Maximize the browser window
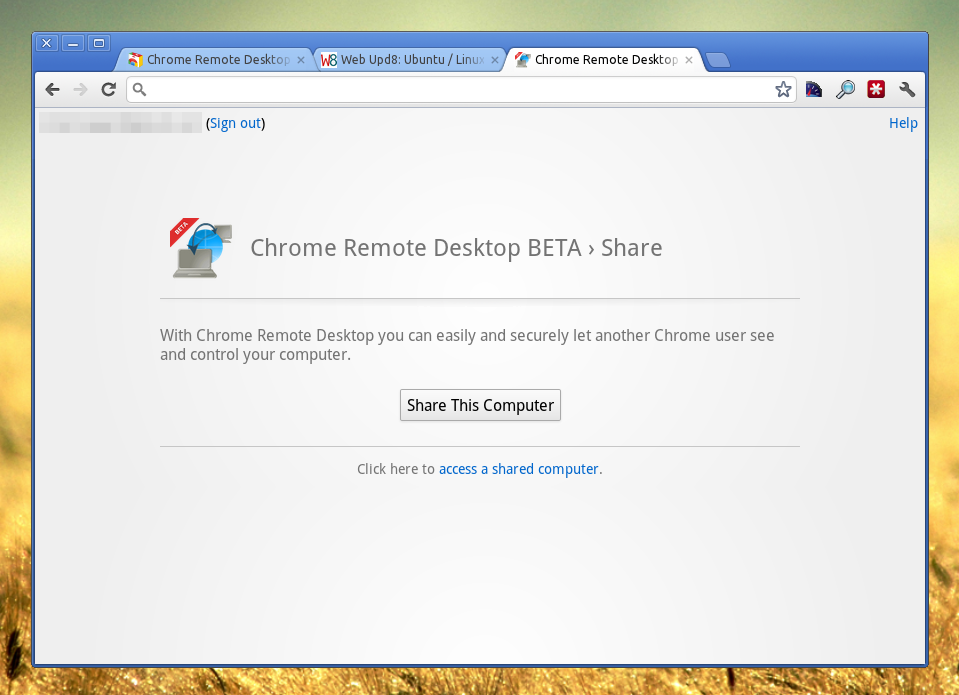Image resolution: width=959 pixels, height=695 pixels. pos(99,43)
